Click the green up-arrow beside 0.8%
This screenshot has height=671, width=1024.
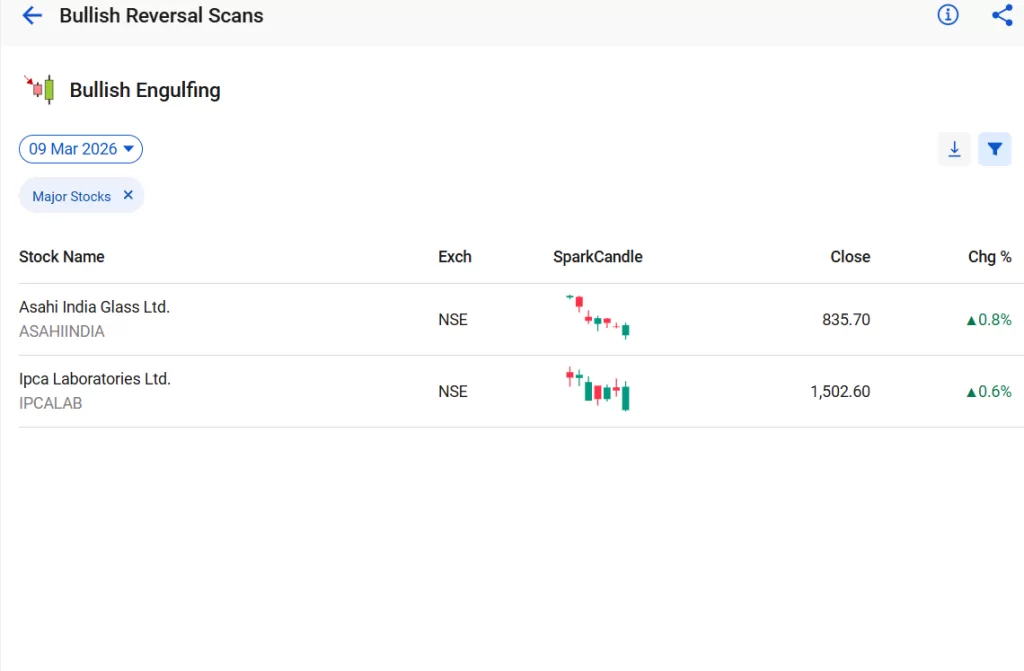coord(973,319)
